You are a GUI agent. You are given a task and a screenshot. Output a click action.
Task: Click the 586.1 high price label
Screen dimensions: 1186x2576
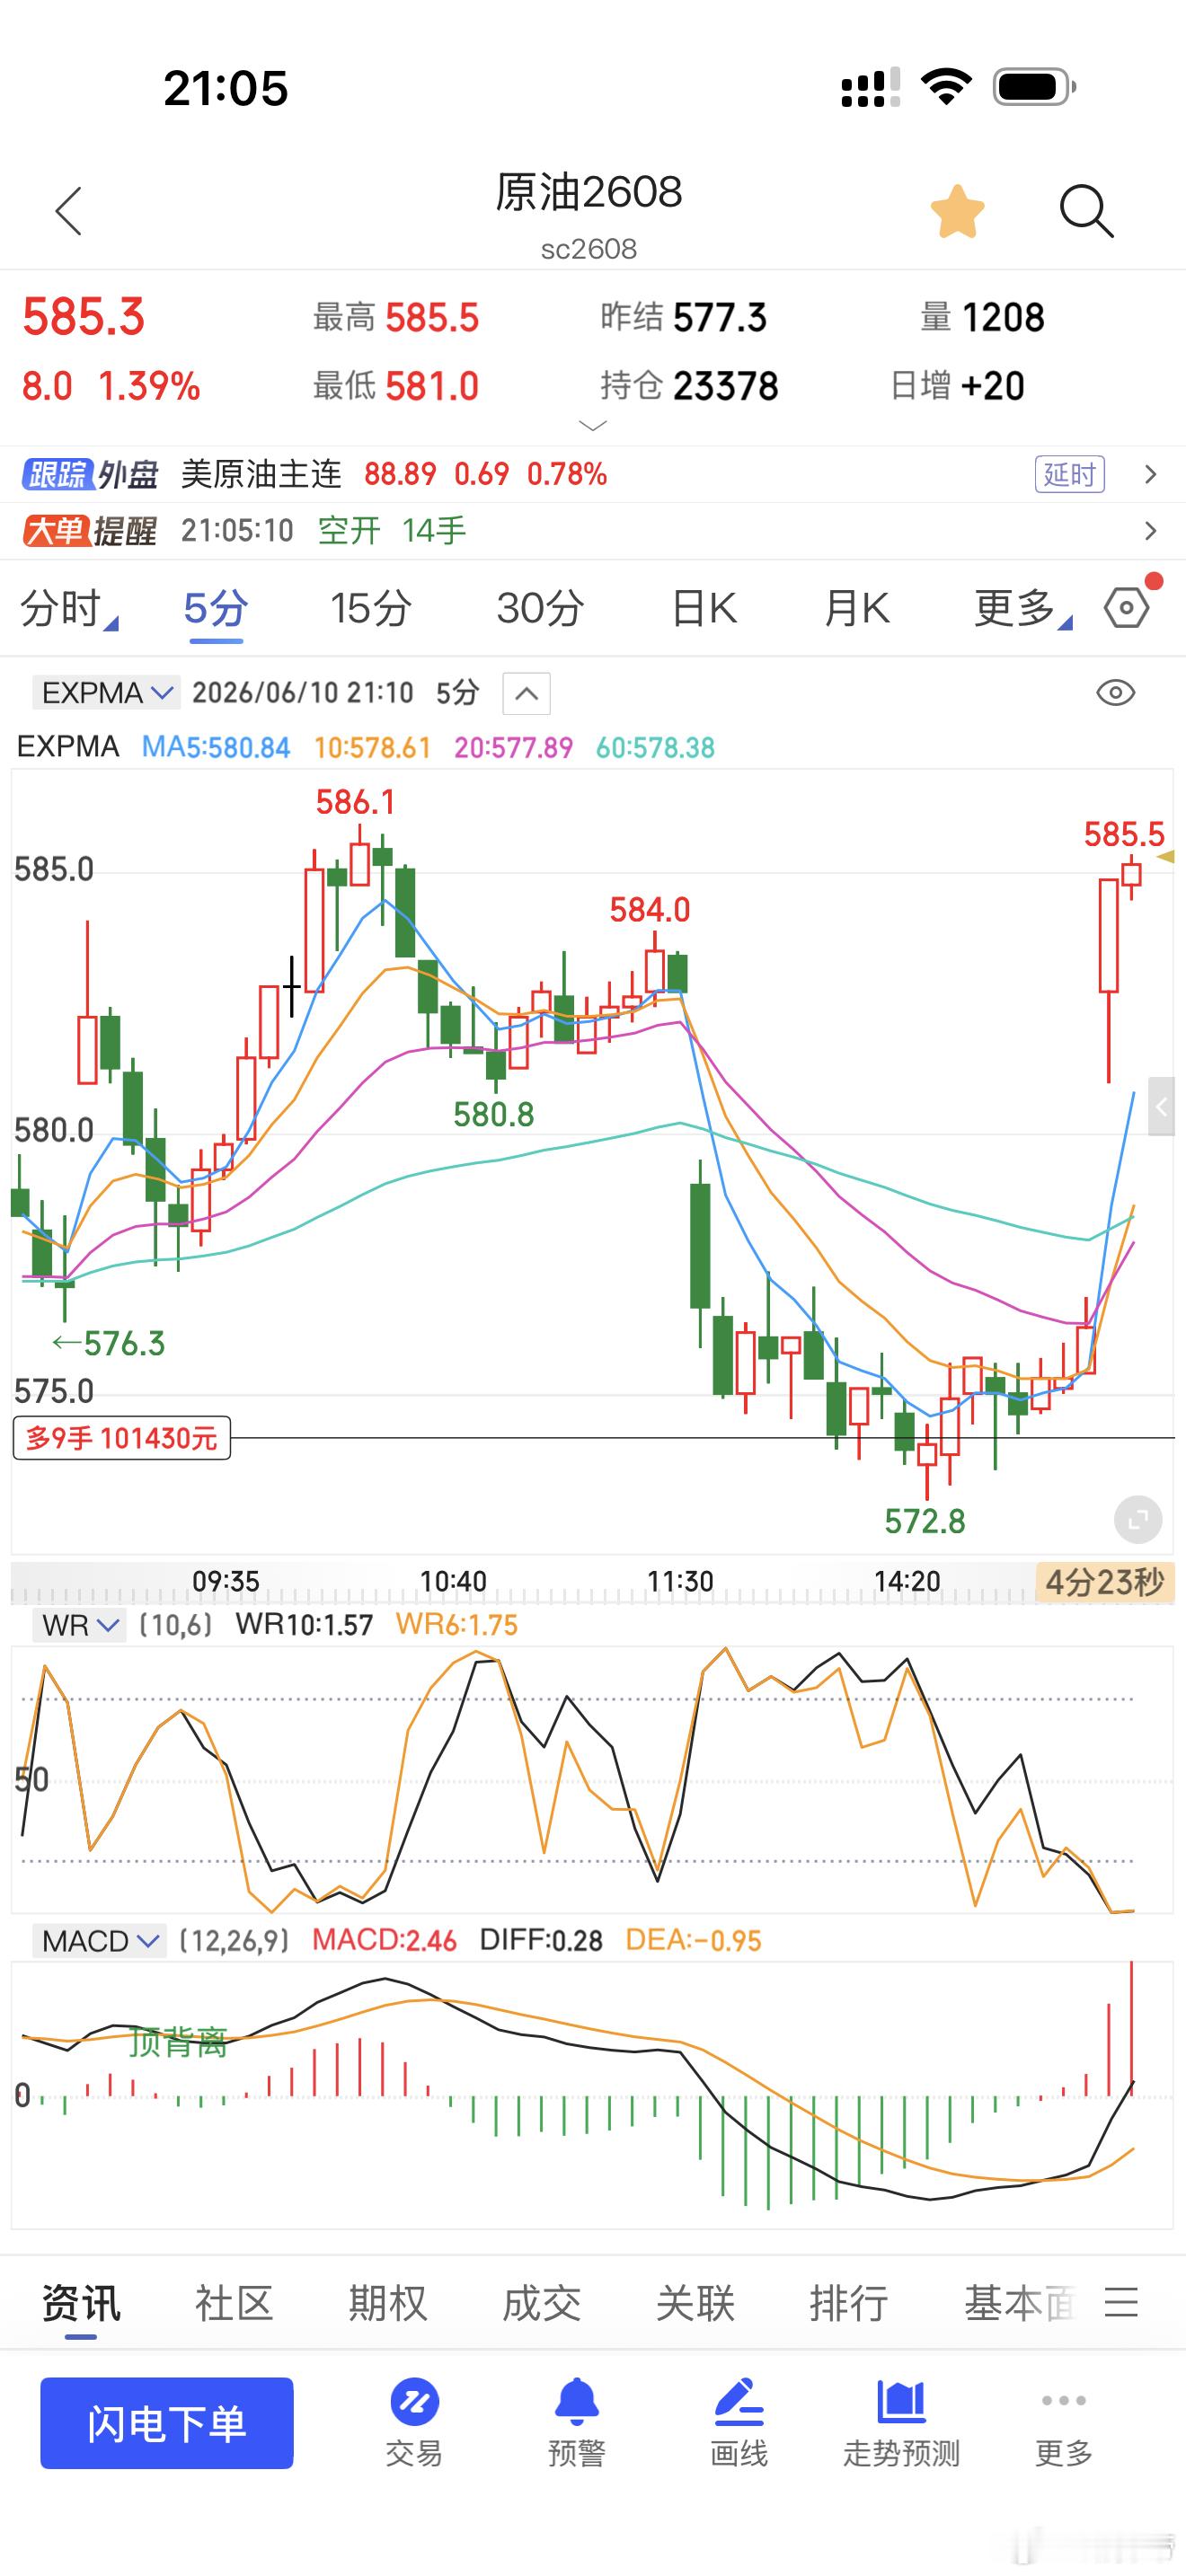point(355,802)
